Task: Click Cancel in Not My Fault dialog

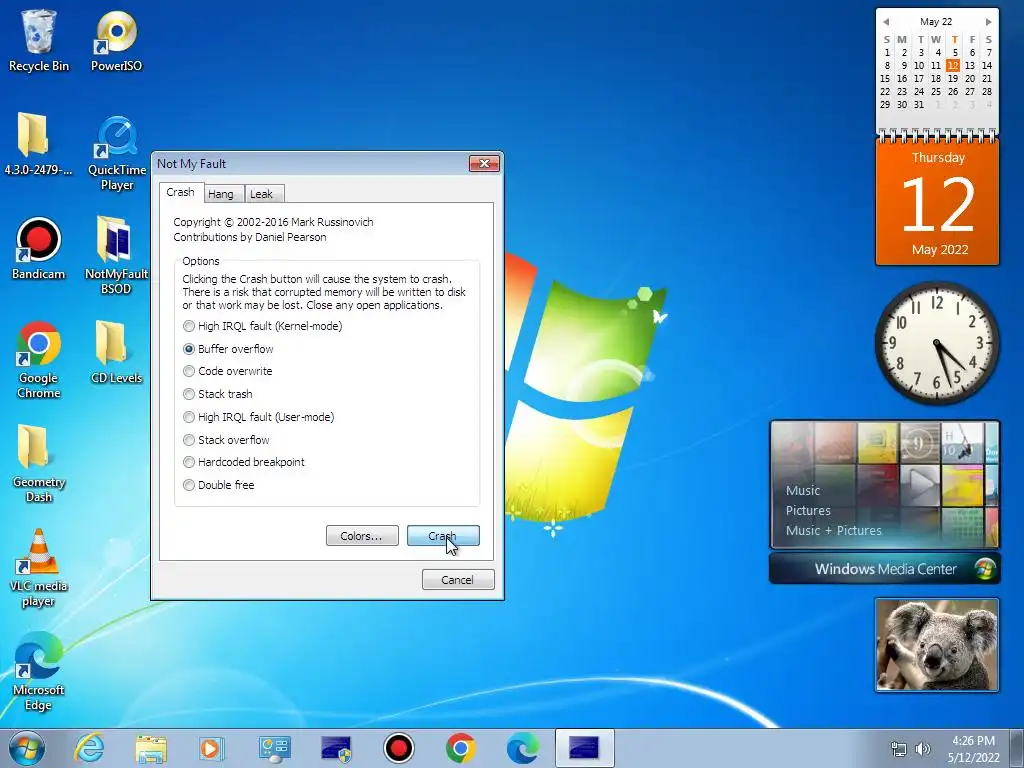Action: [x=458, y=579]
